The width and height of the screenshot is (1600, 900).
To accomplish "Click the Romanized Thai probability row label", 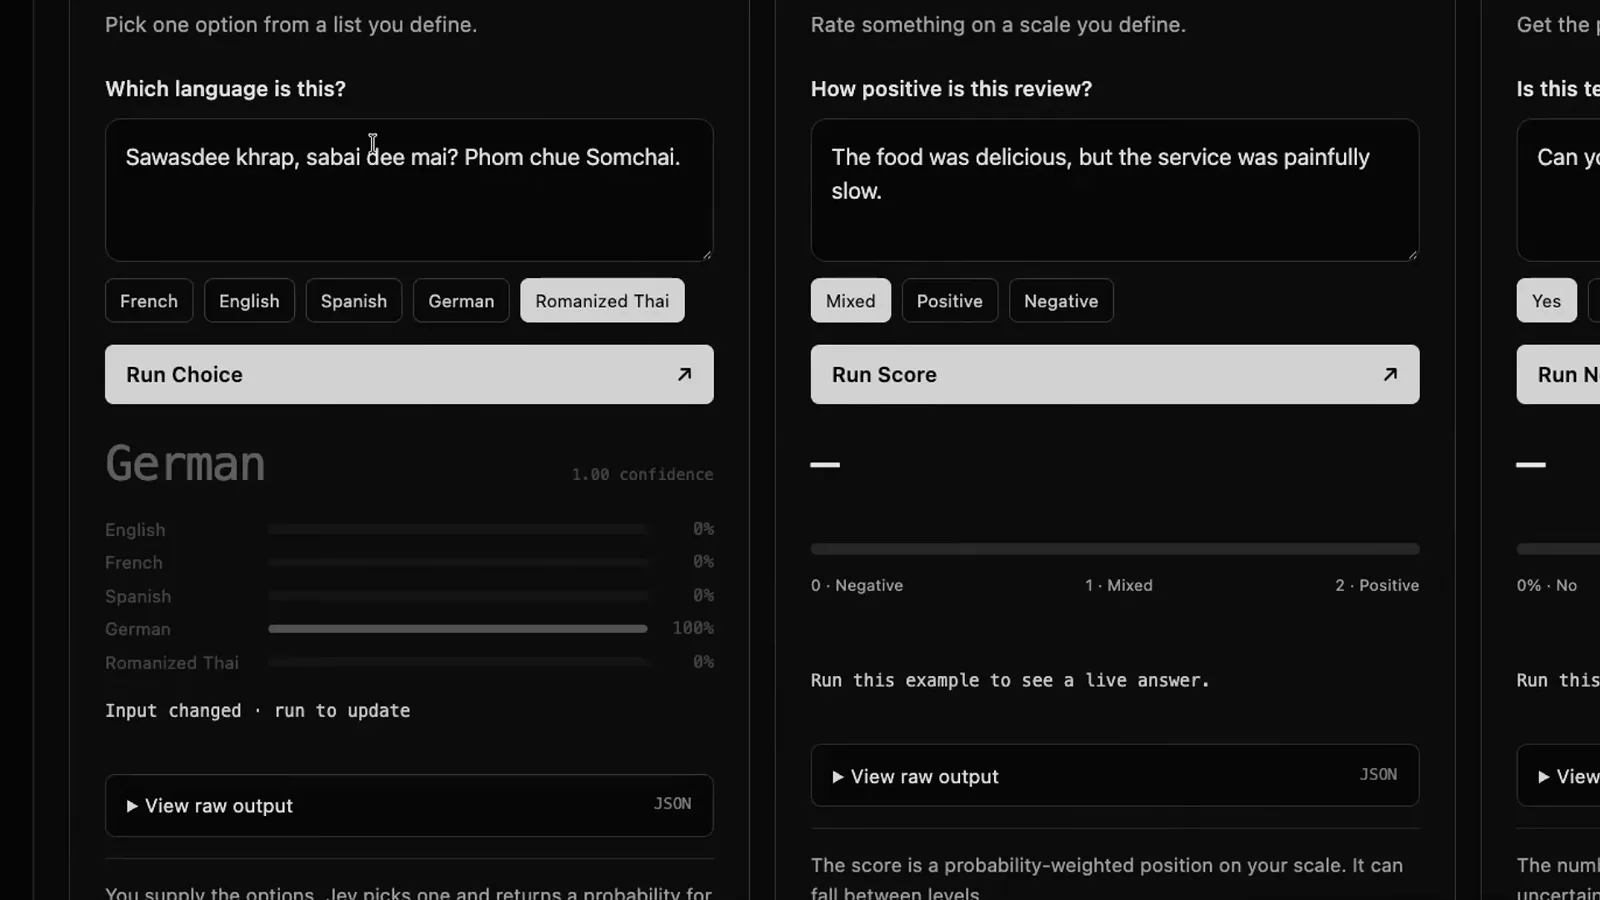I will pos(172,662).
